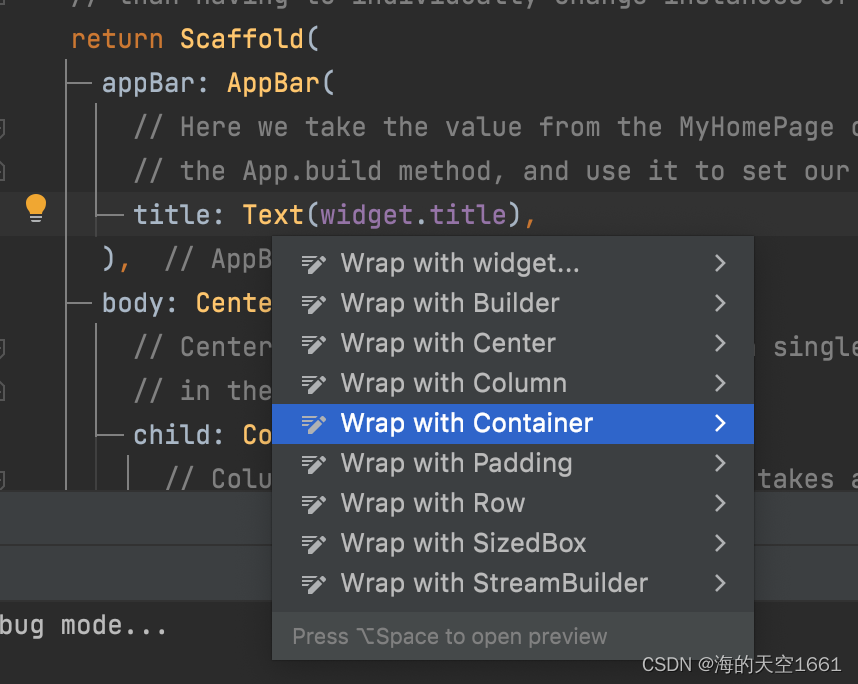This screenshot has height=684, width=858.
Task: Choose Wrap with Padding from menu
Action: [456, 463]
